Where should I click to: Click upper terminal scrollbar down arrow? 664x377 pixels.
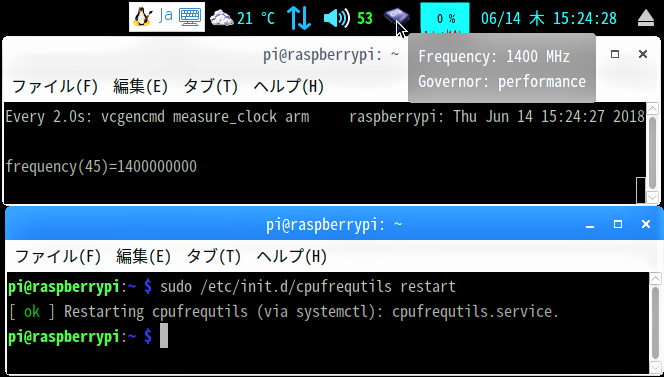pyautogui.click(x=653, y=197)
